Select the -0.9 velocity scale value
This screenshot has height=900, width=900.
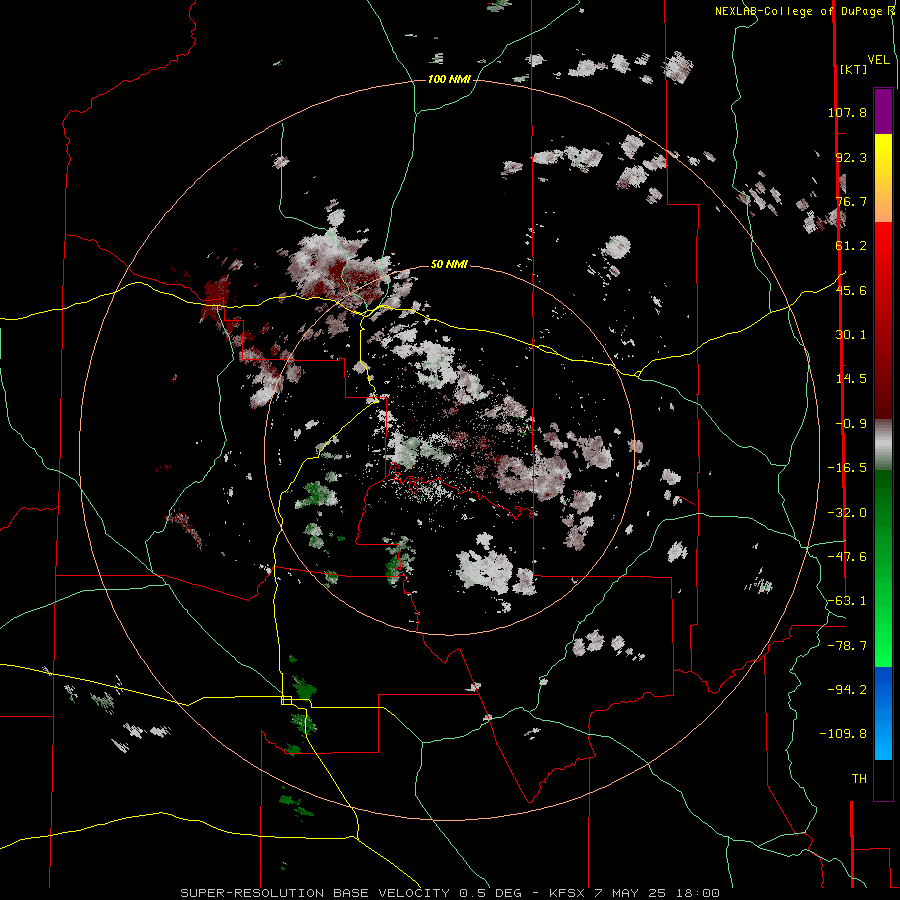(x=851, y=424)
